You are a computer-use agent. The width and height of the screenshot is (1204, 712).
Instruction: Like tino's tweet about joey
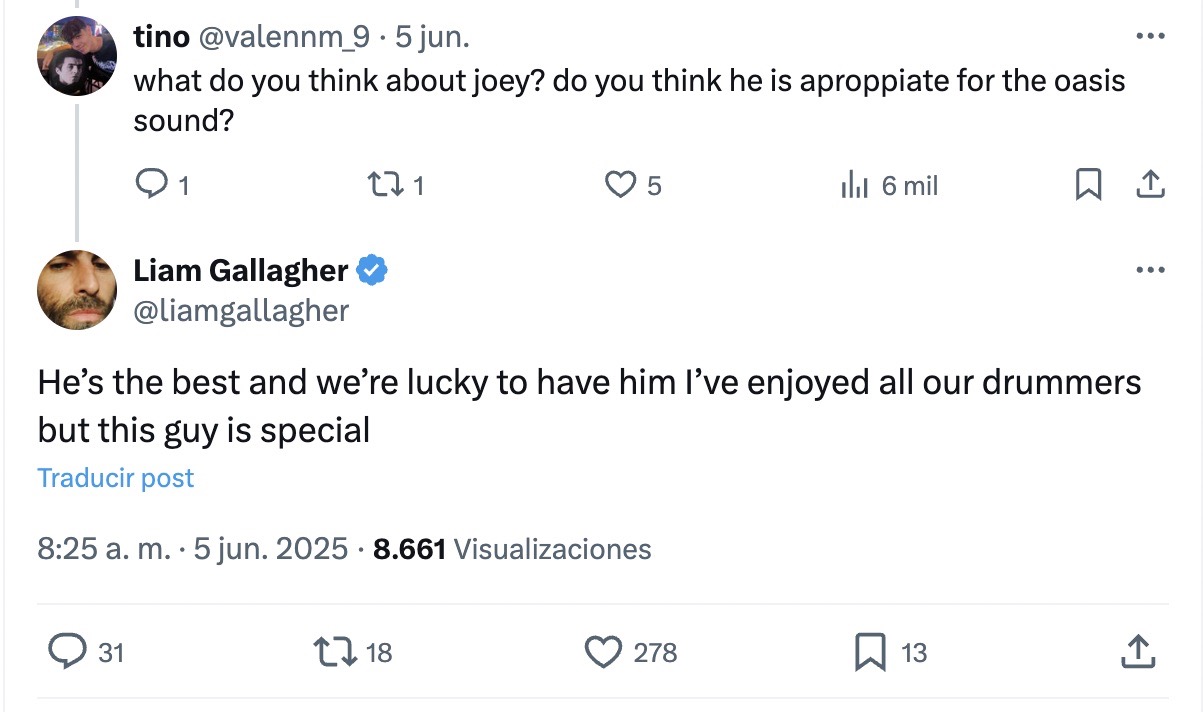(x=621, y=184)
